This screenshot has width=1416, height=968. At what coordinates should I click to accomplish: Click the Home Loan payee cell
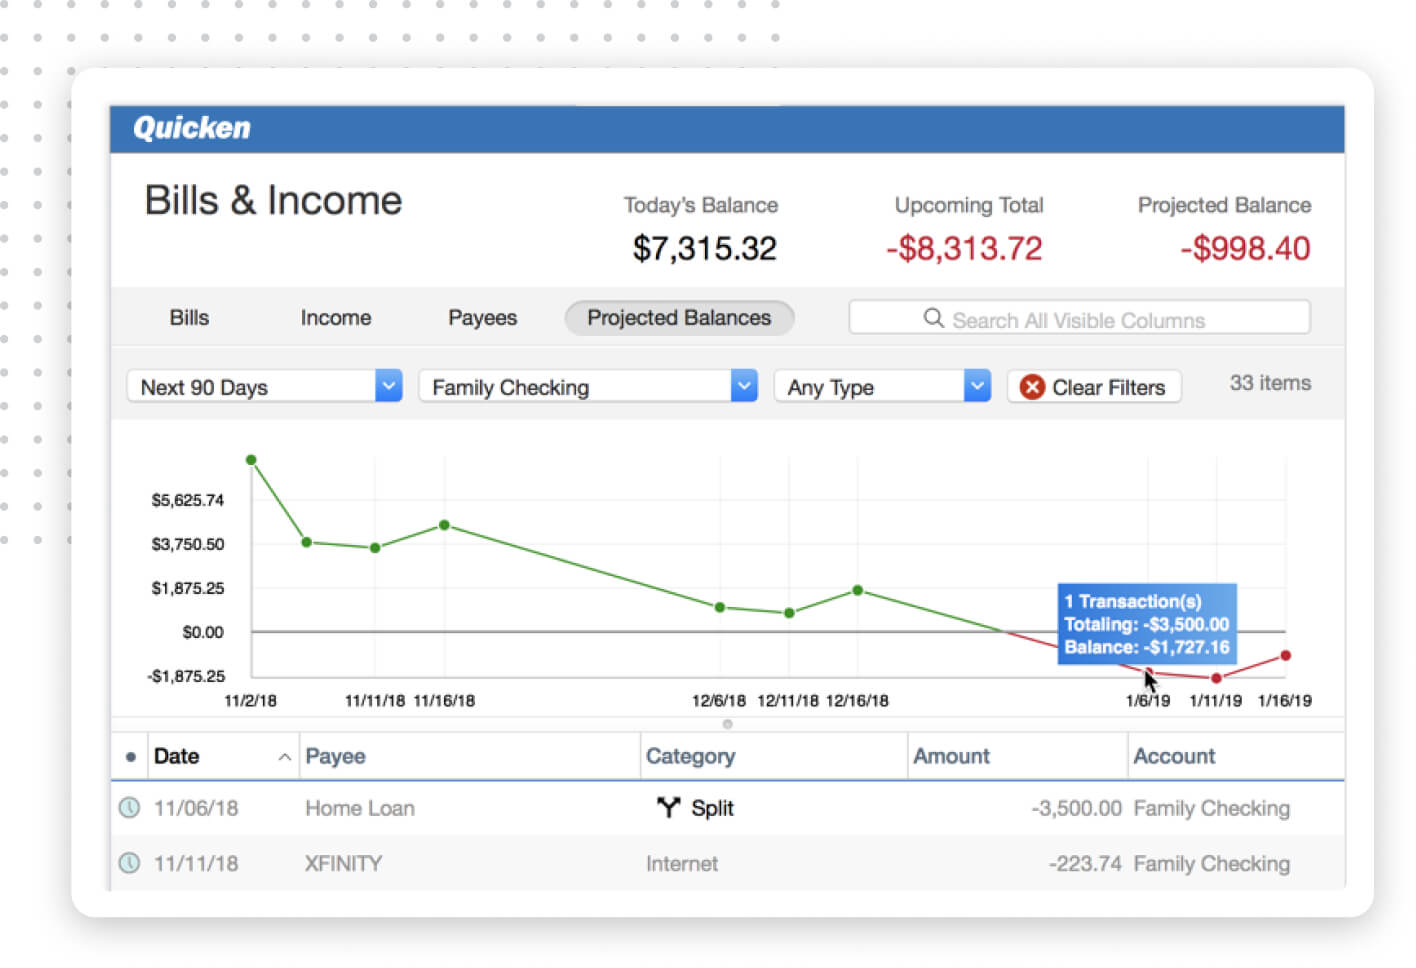tap(360, 808)
